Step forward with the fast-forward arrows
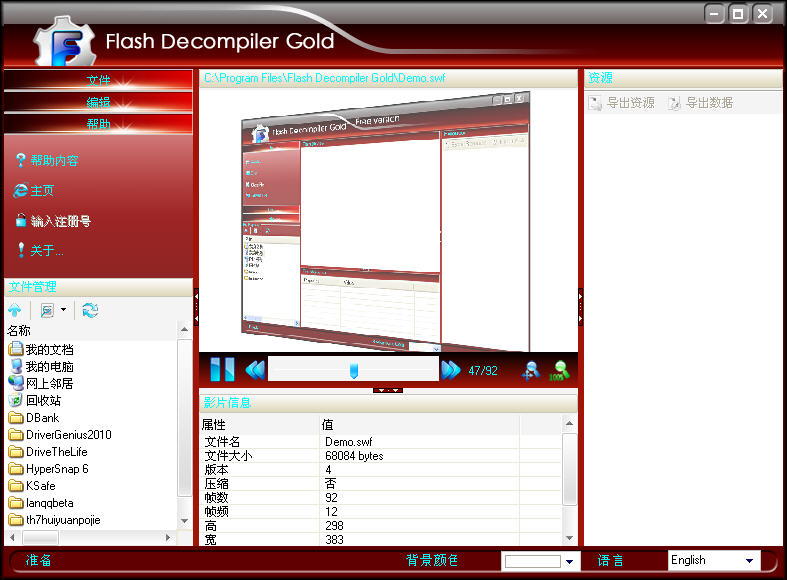 450,370
